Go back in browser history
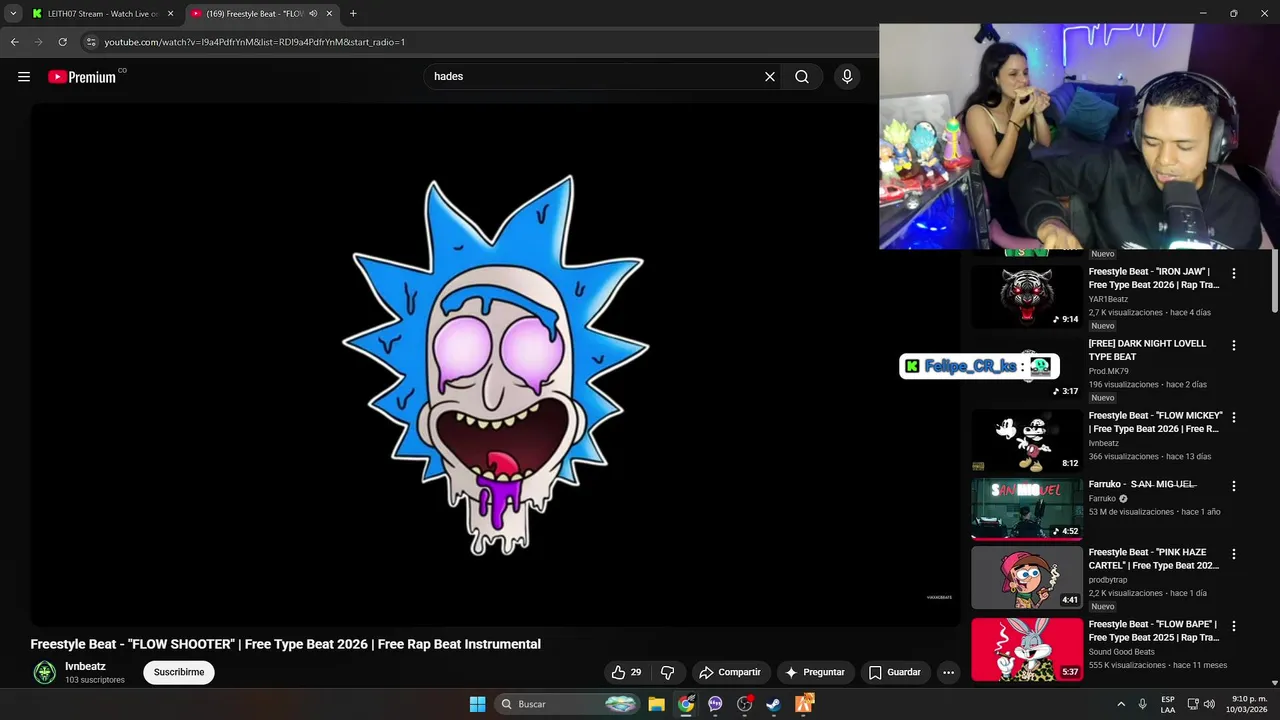Viewport: 1280px width, 720px height. tap(14, 42)
